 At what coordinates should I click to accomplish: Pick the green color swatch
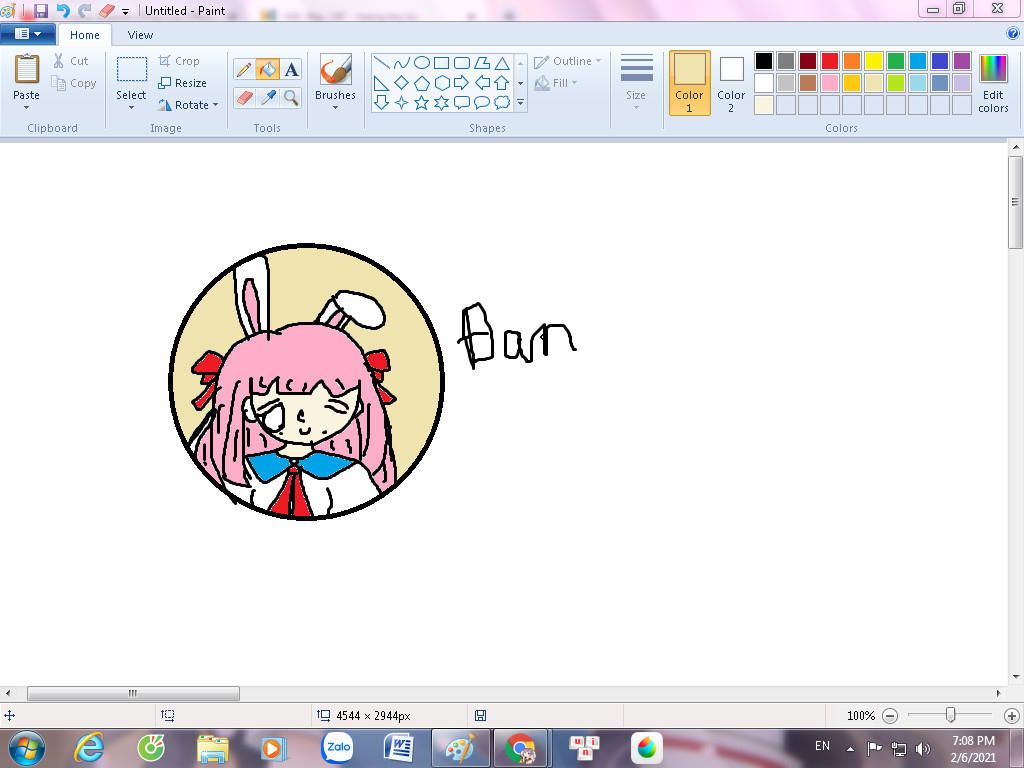click(896, 61)
